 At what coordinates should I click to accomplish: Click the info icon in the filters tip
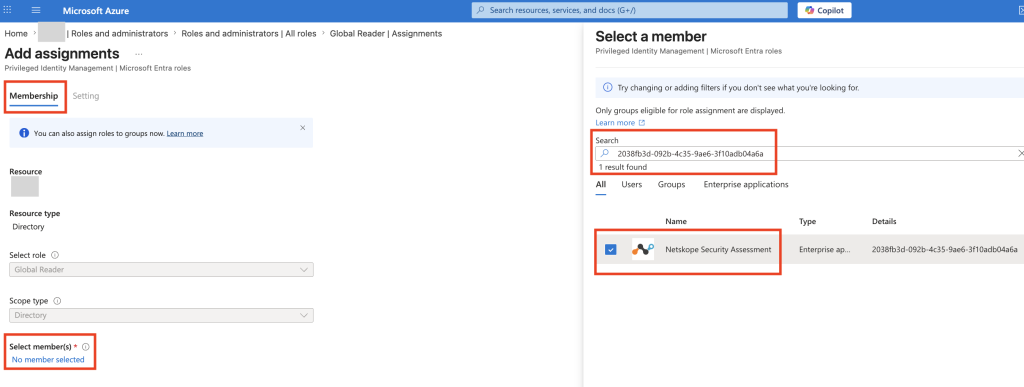click(607, 87)
